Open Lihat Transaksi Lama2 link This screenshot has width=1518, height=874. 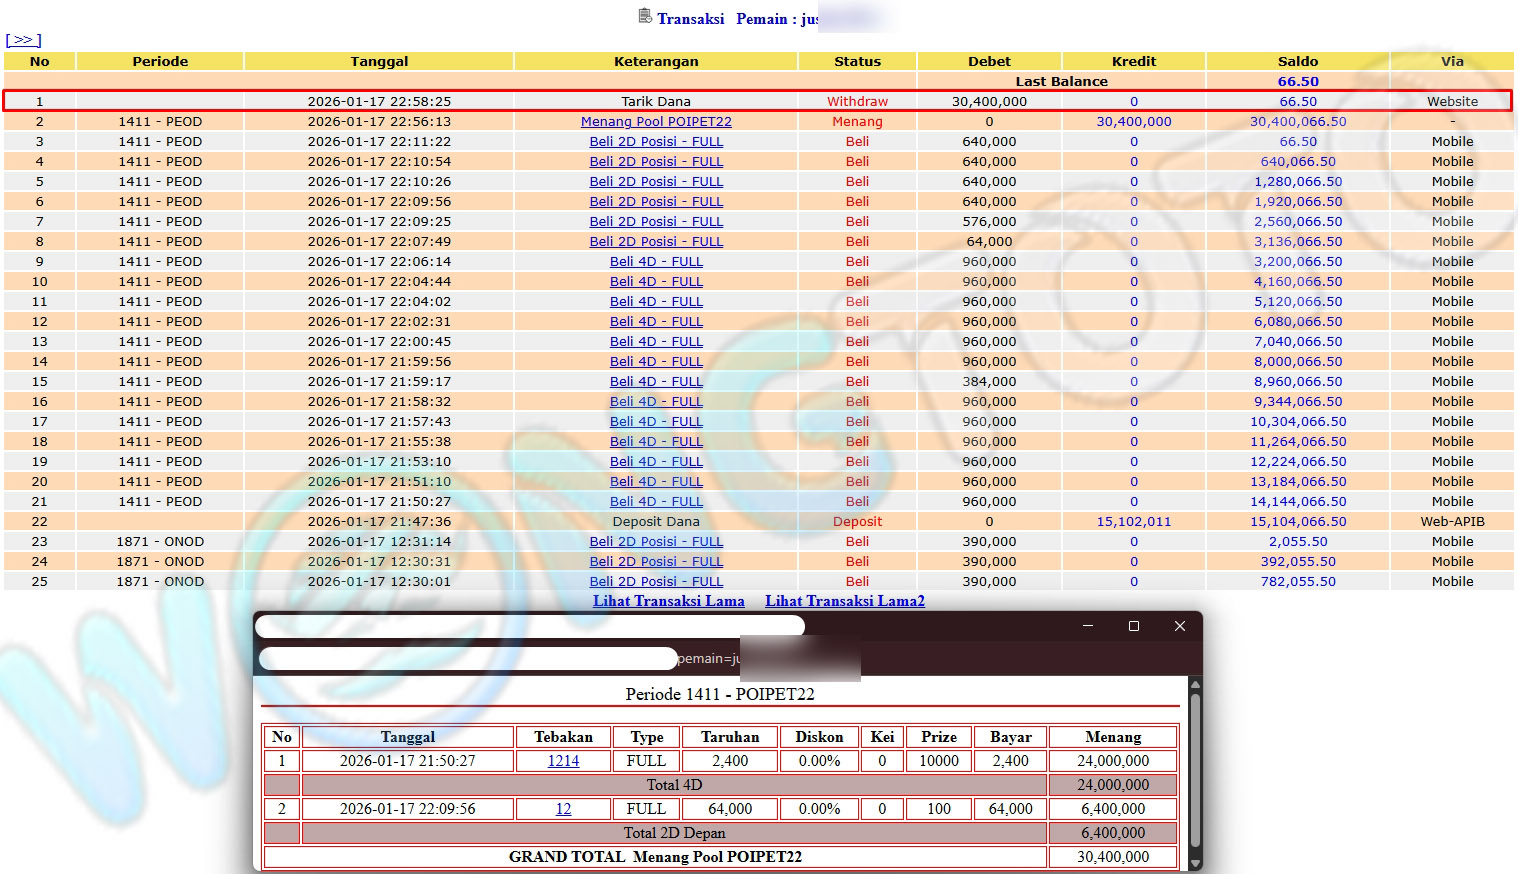point(844,601)
